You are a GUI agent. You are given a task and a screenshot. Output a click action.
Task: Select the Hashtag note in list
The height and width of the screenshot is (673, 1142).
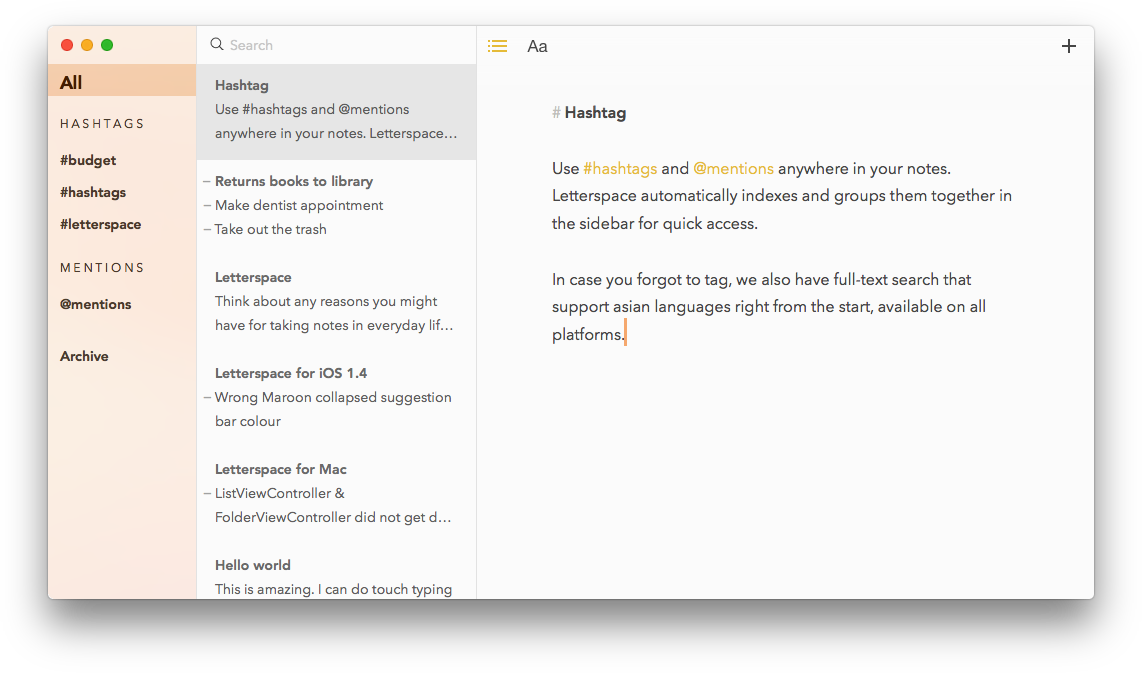coord(336,111)
